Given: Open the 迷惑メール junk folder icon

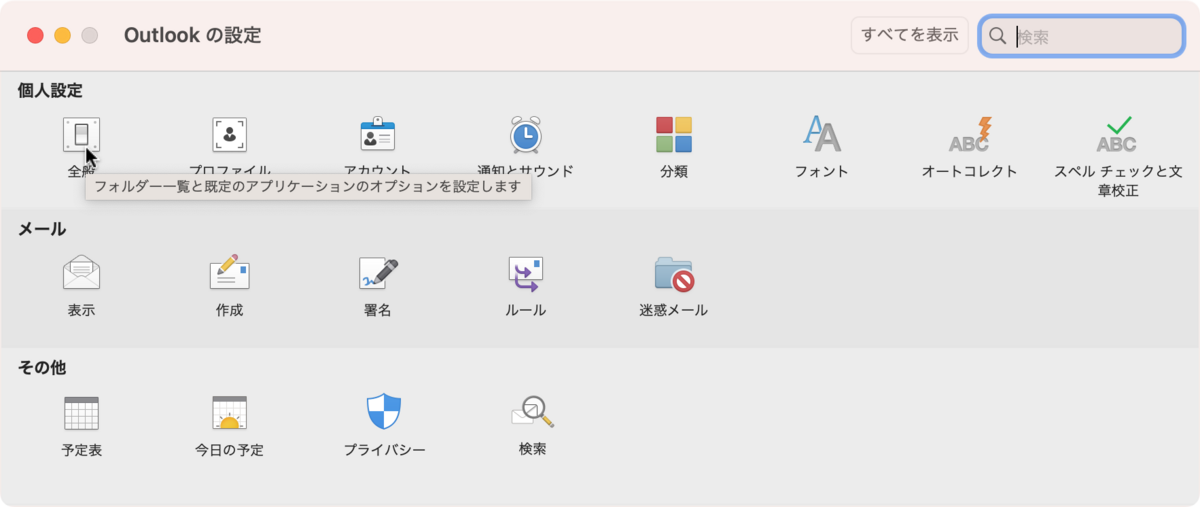Looking at the screenshot, I should (674, 273).
